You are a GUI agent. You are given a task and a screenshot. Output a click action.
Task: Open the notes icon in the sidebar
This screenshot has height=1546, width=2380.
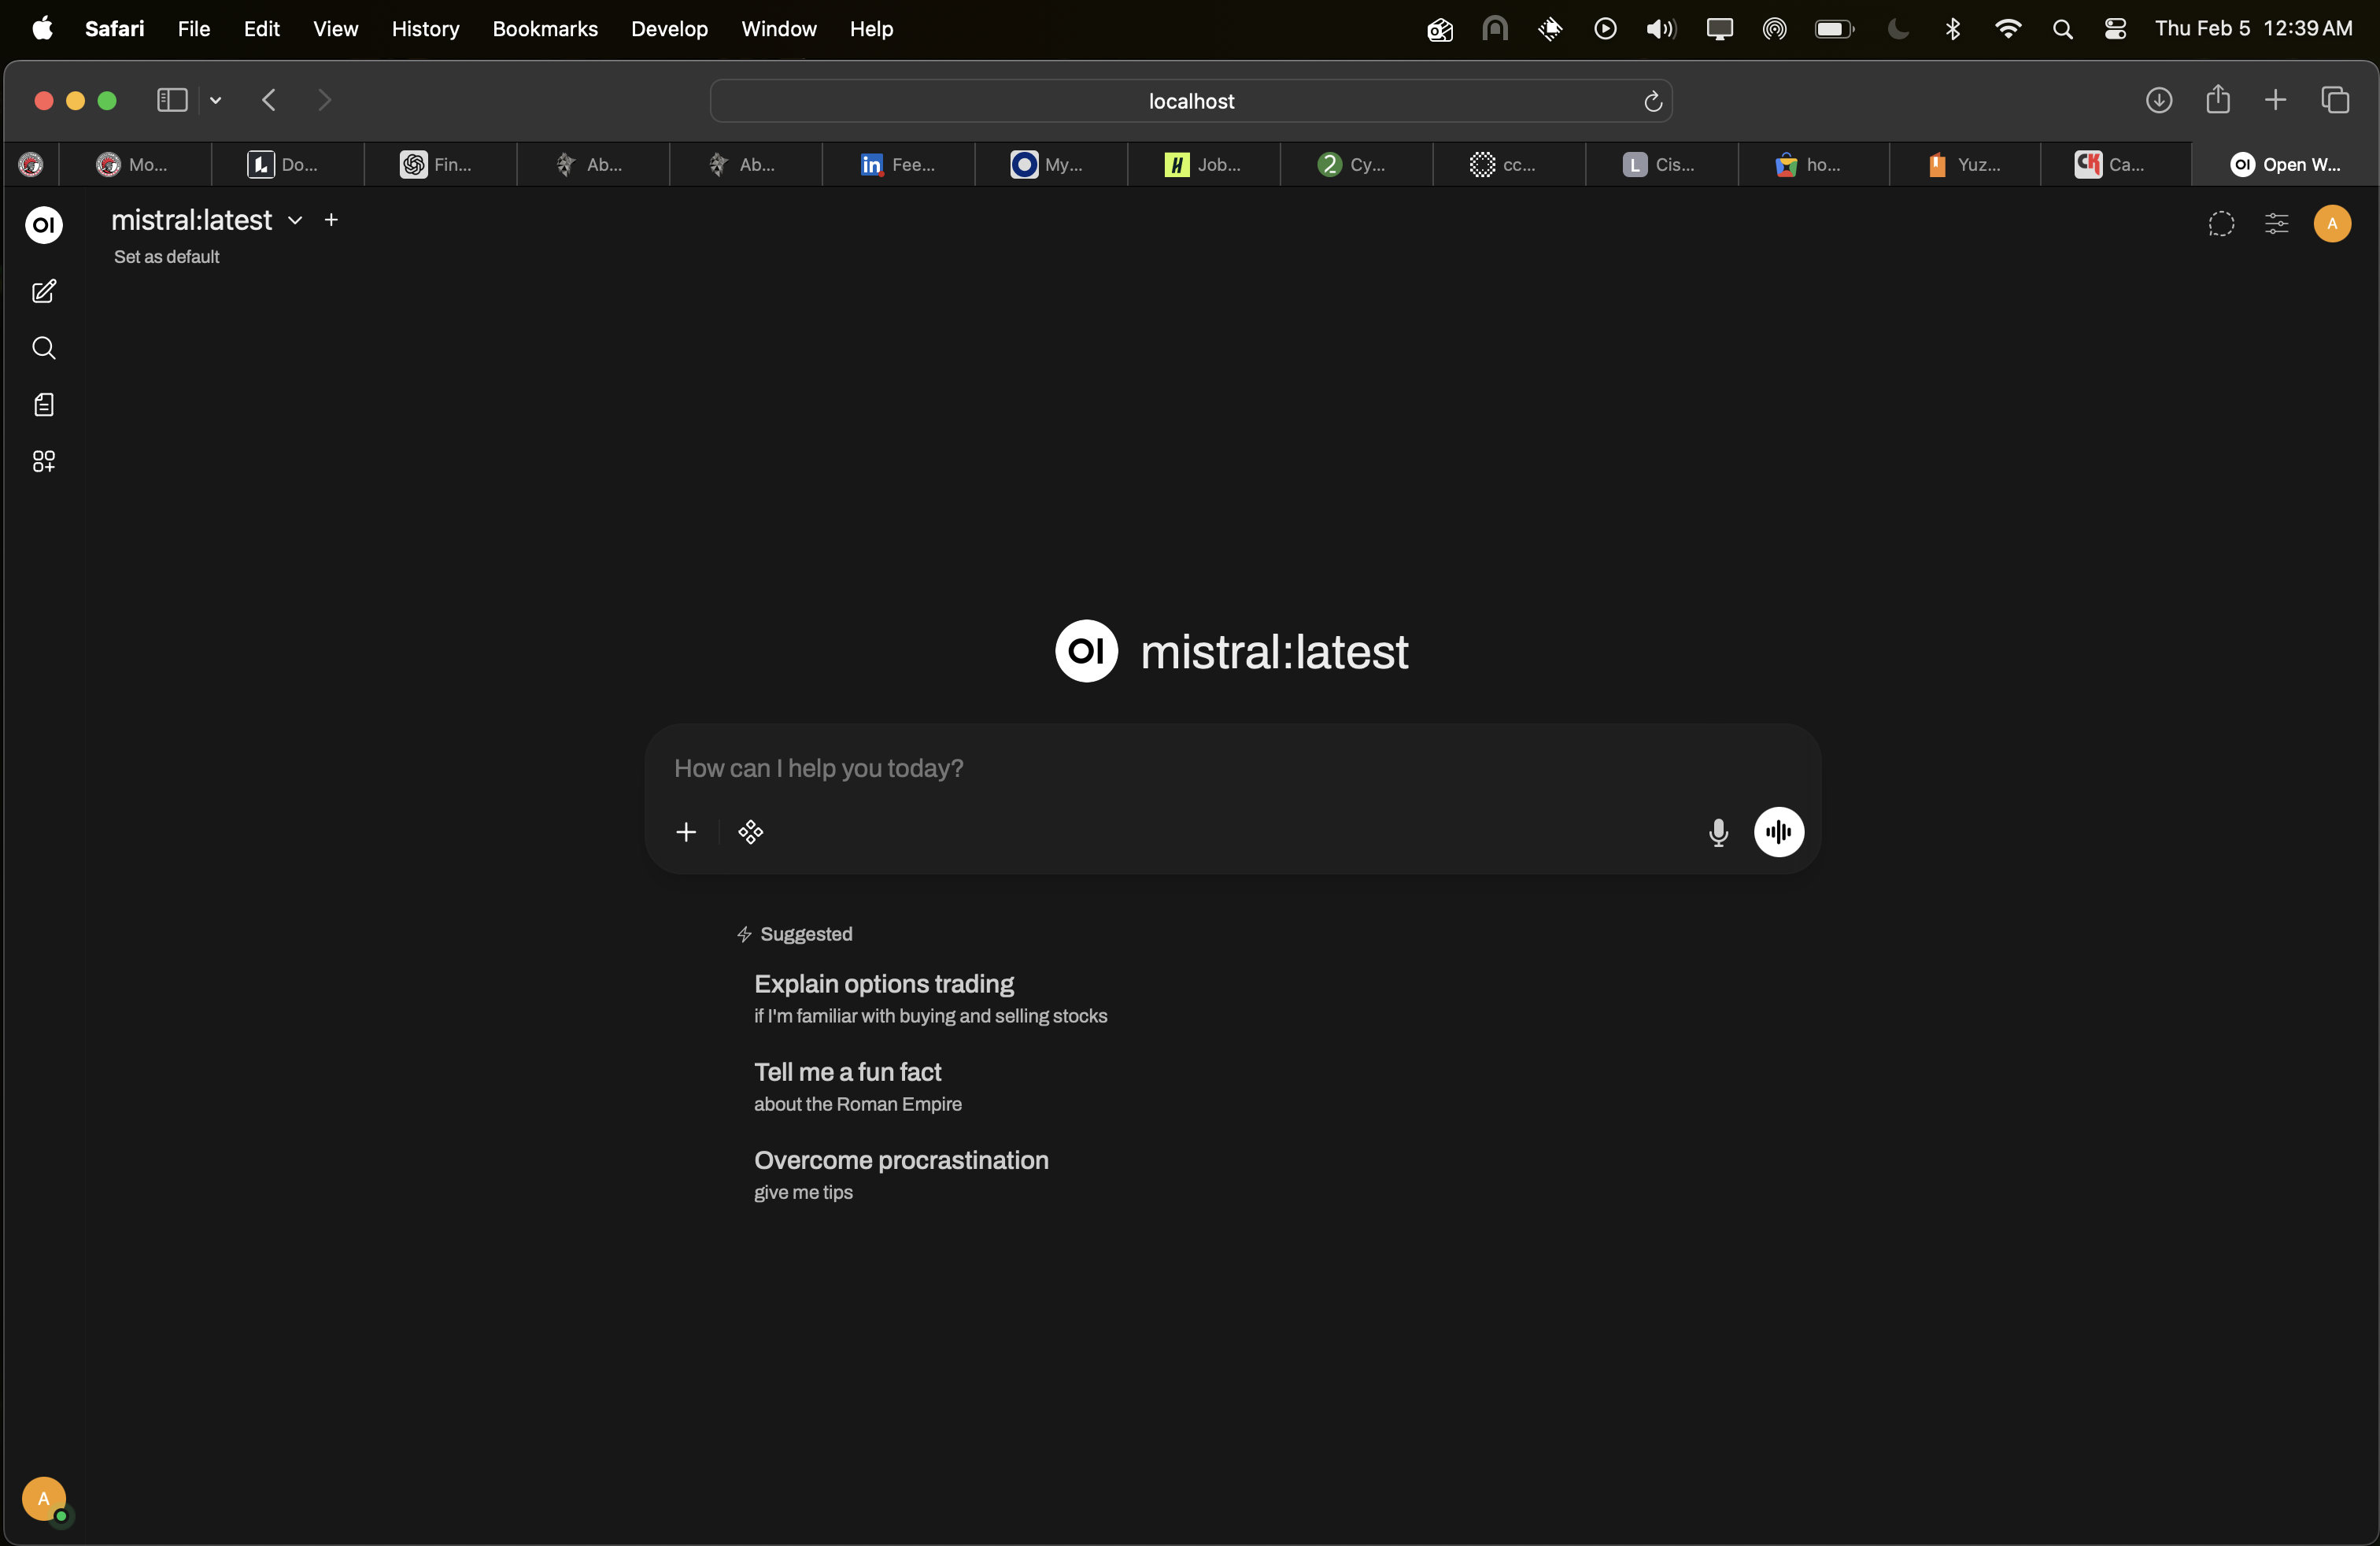tap(44, 405)
